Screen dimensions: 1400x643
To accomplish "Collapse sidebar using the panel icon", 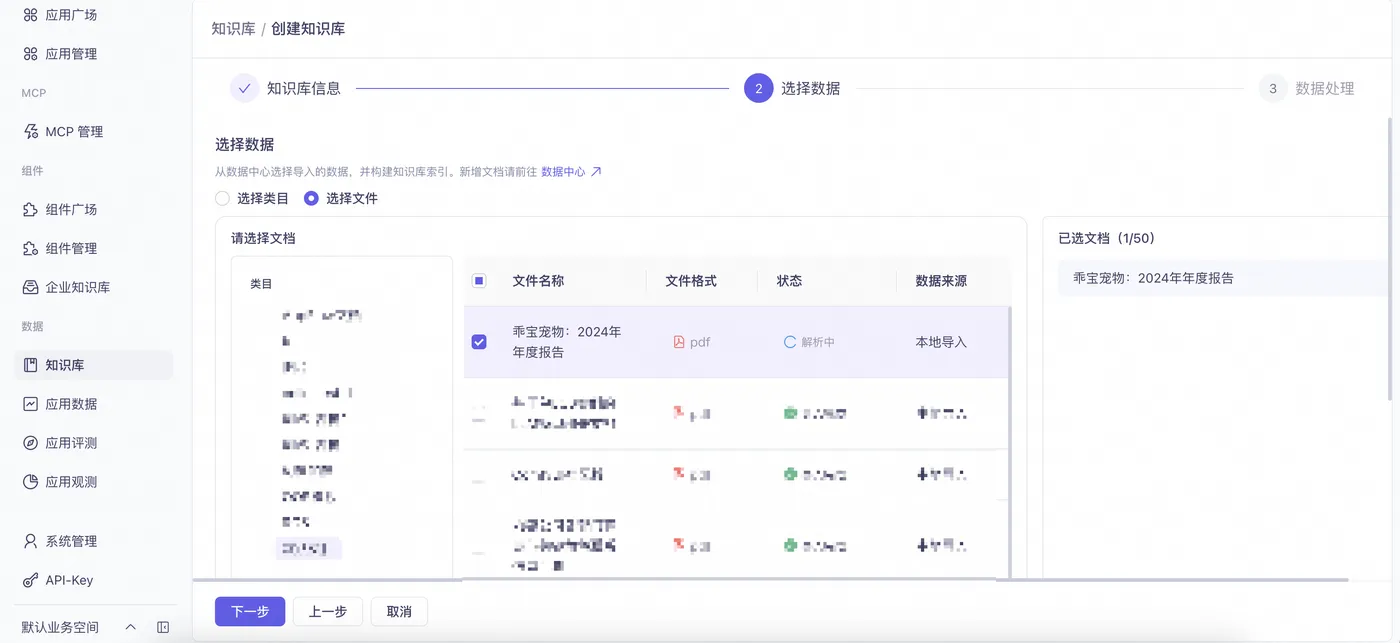I will [163, 627].
